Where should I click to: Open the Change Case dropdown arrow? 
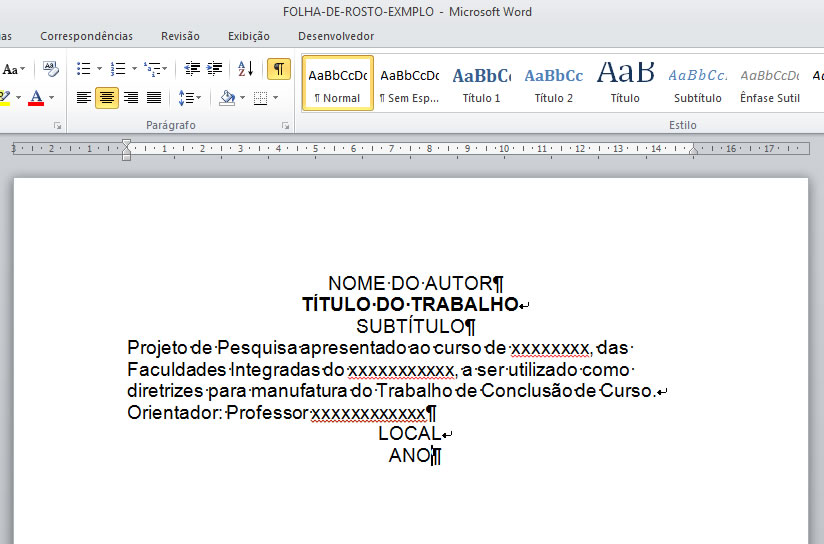click(23, 69)
